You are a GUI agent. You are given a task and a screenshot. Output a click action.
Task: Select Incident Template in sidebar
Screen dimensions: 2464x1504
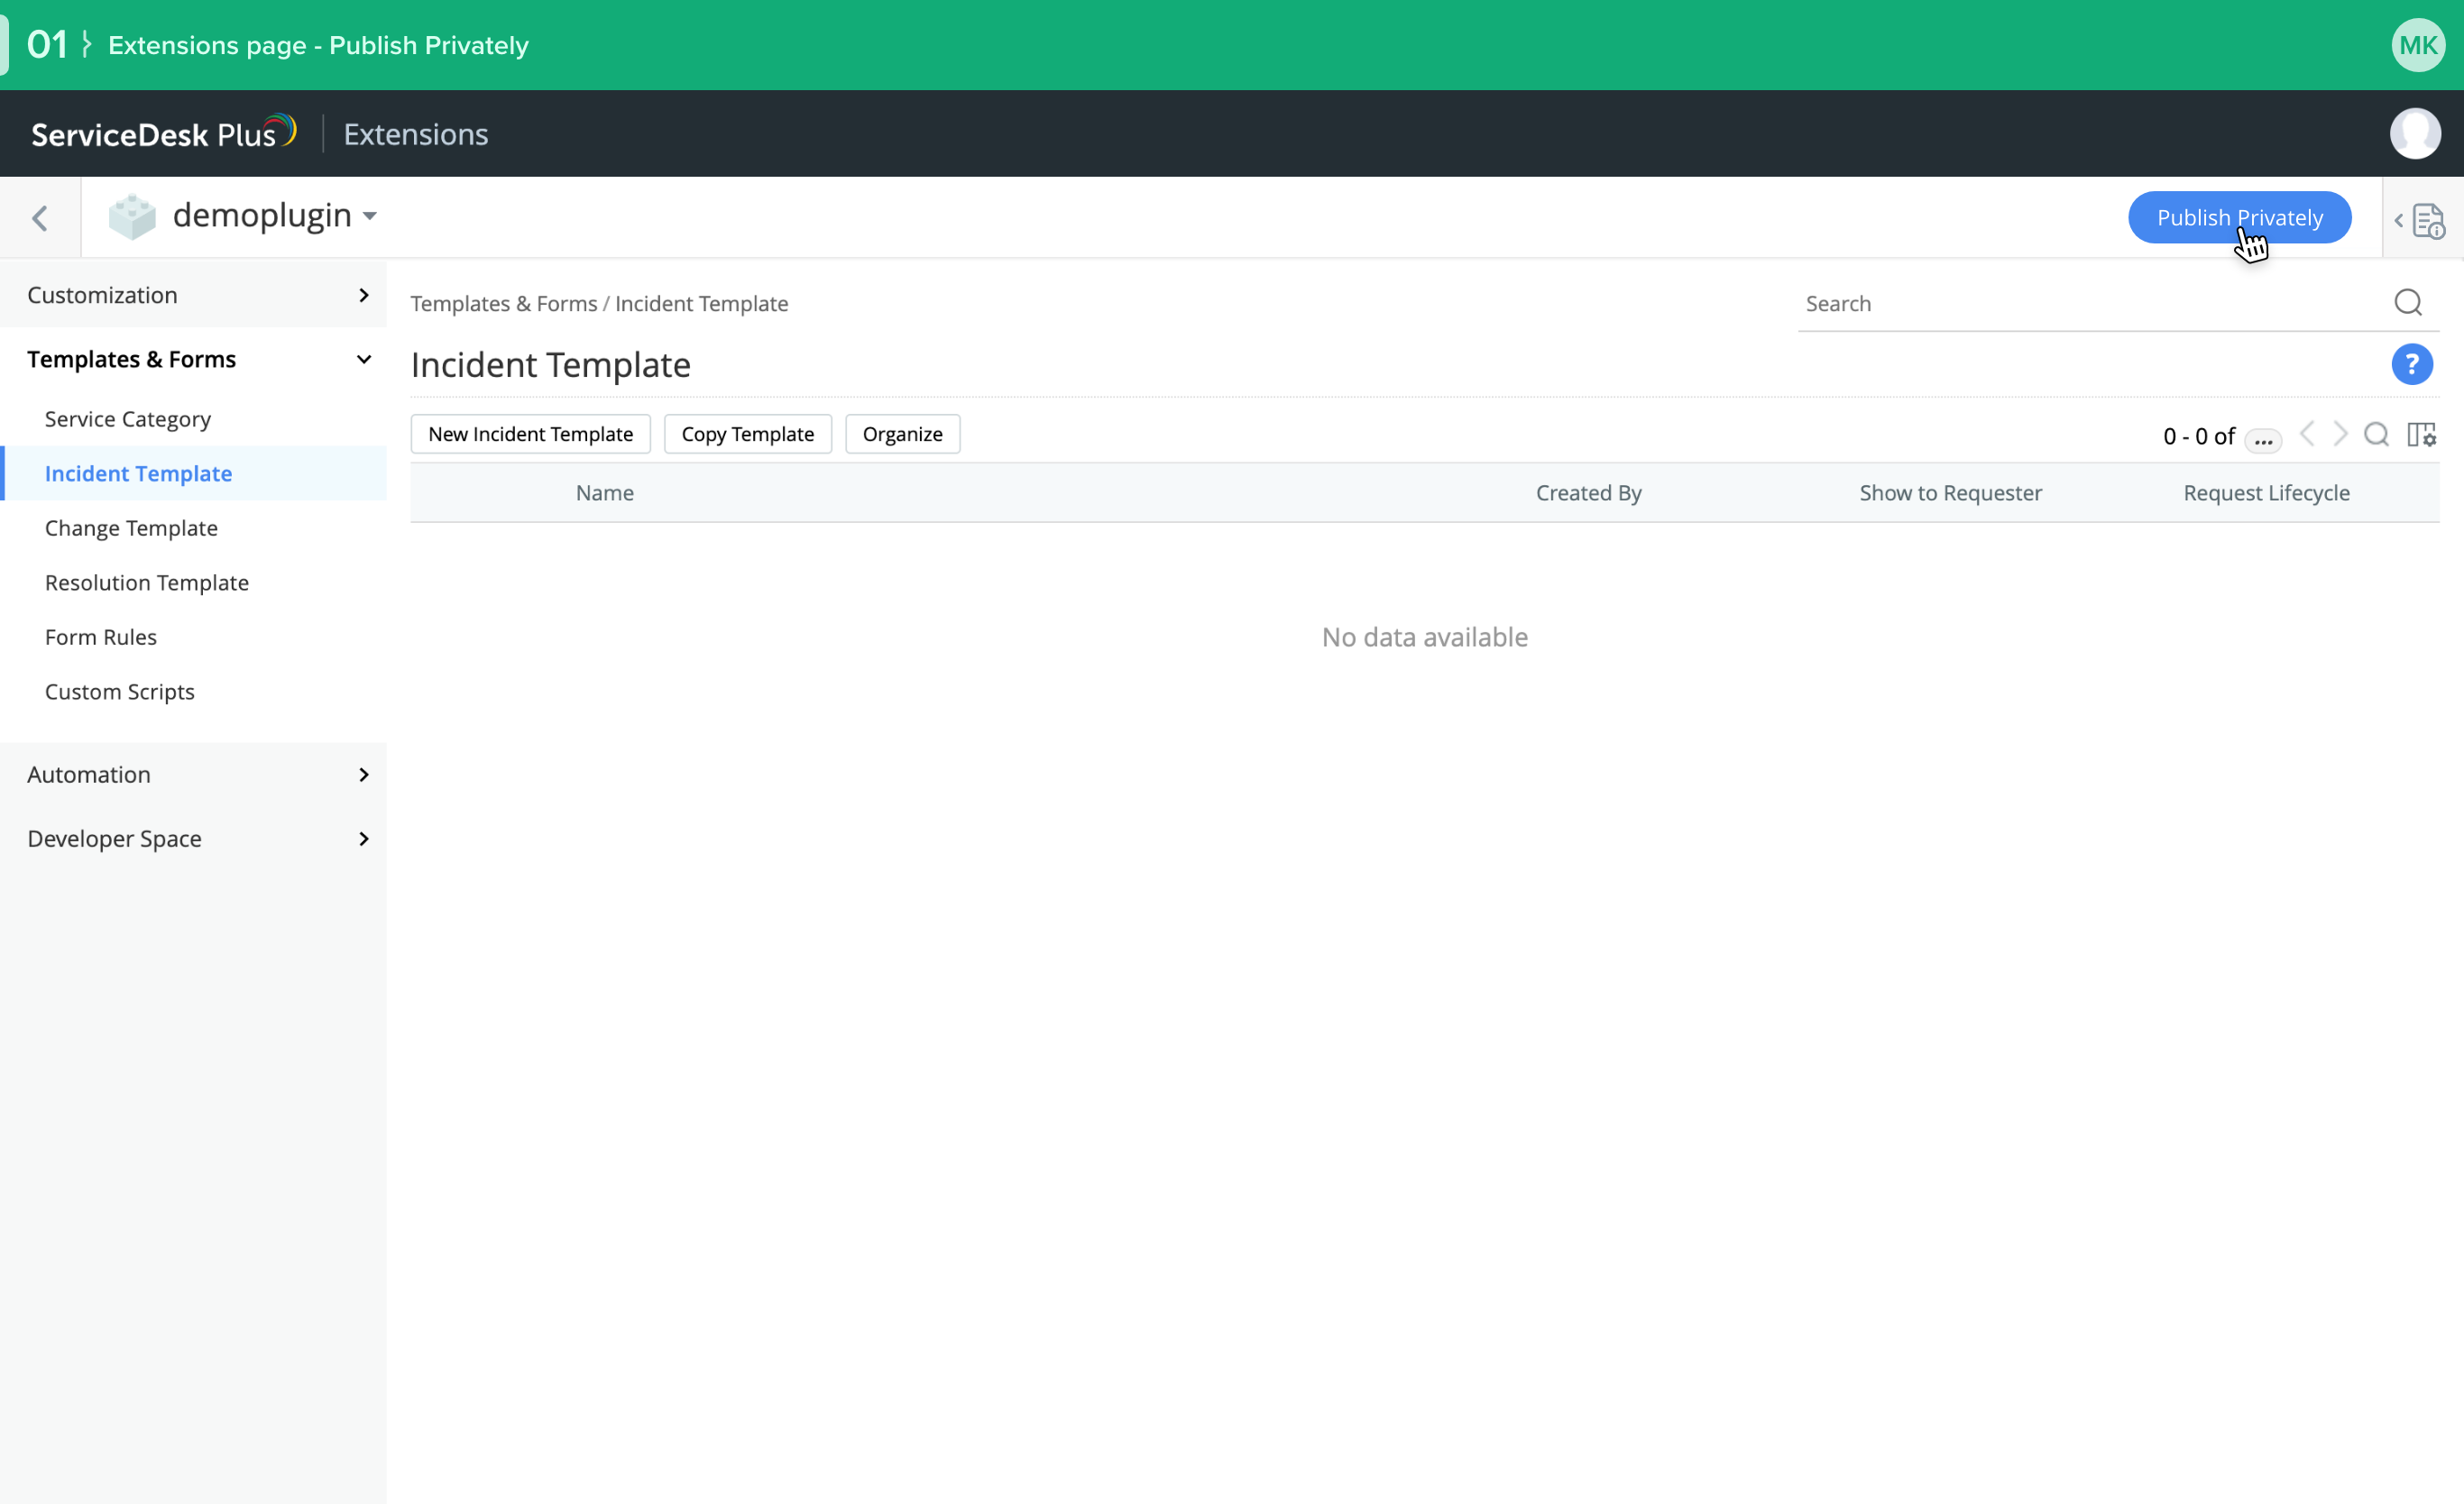click(193, 474)
